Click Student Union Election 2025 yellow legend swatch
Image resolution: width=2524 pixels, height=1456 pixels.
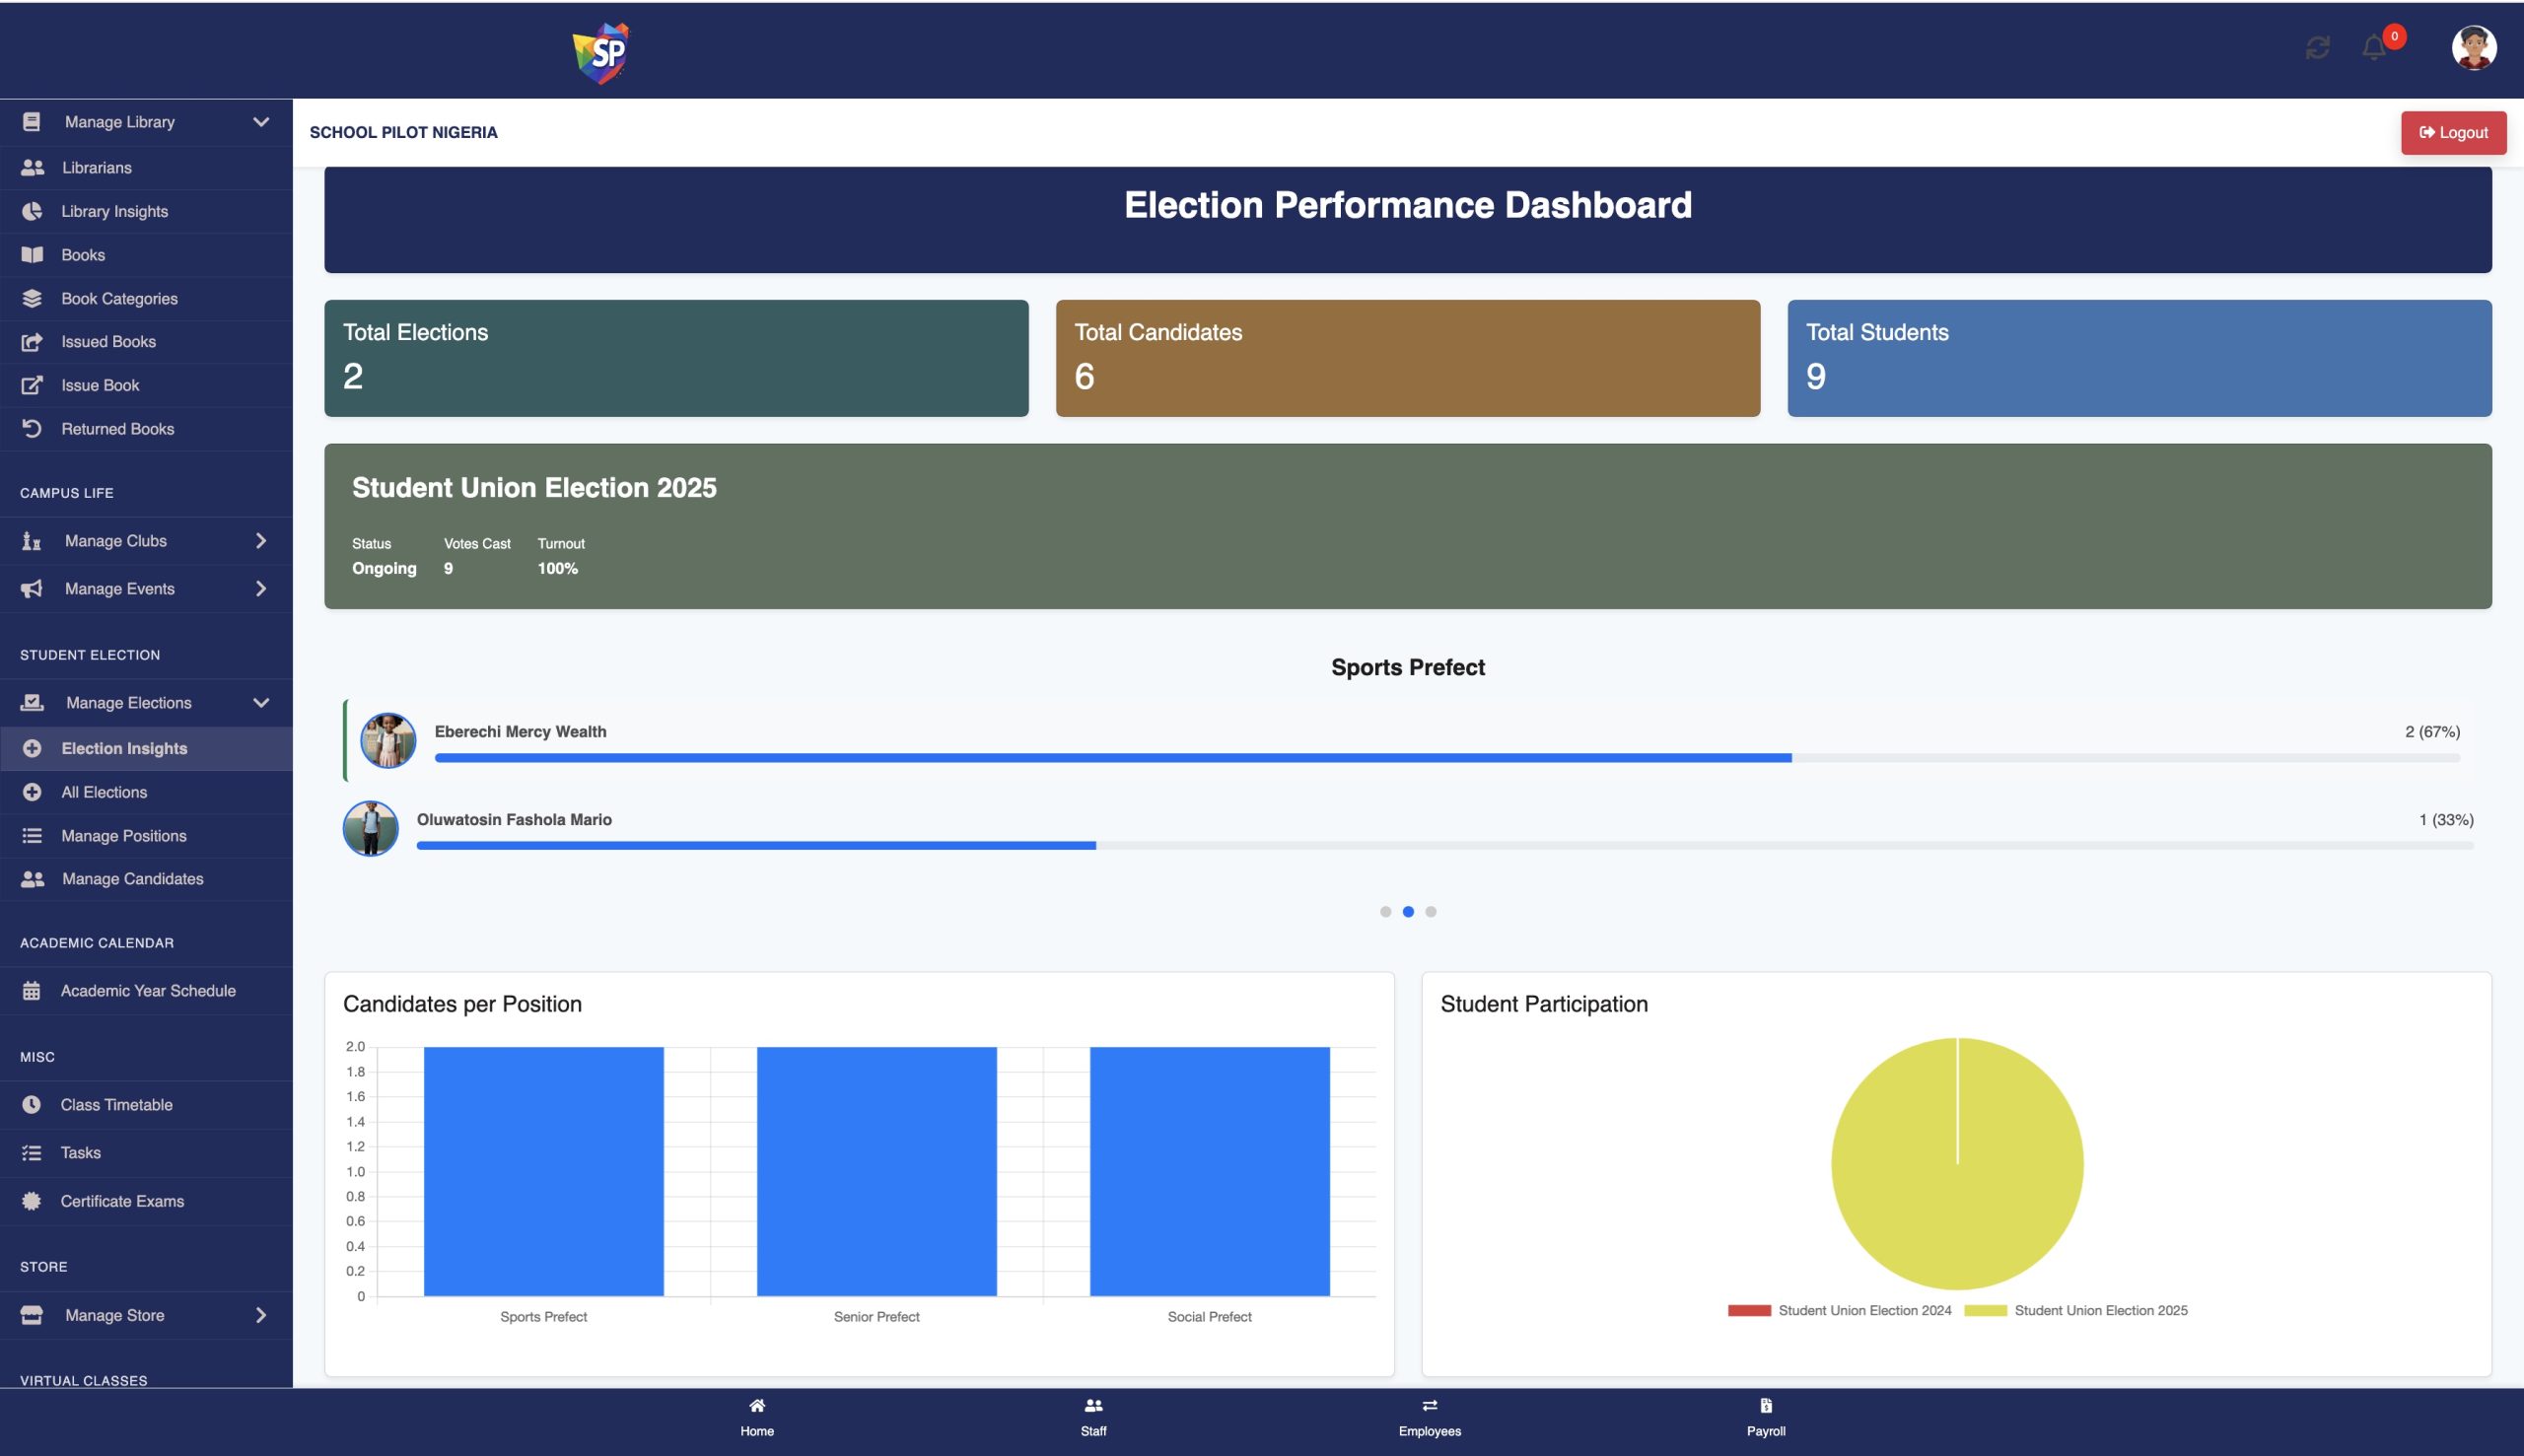[x=1984, y=1310]
